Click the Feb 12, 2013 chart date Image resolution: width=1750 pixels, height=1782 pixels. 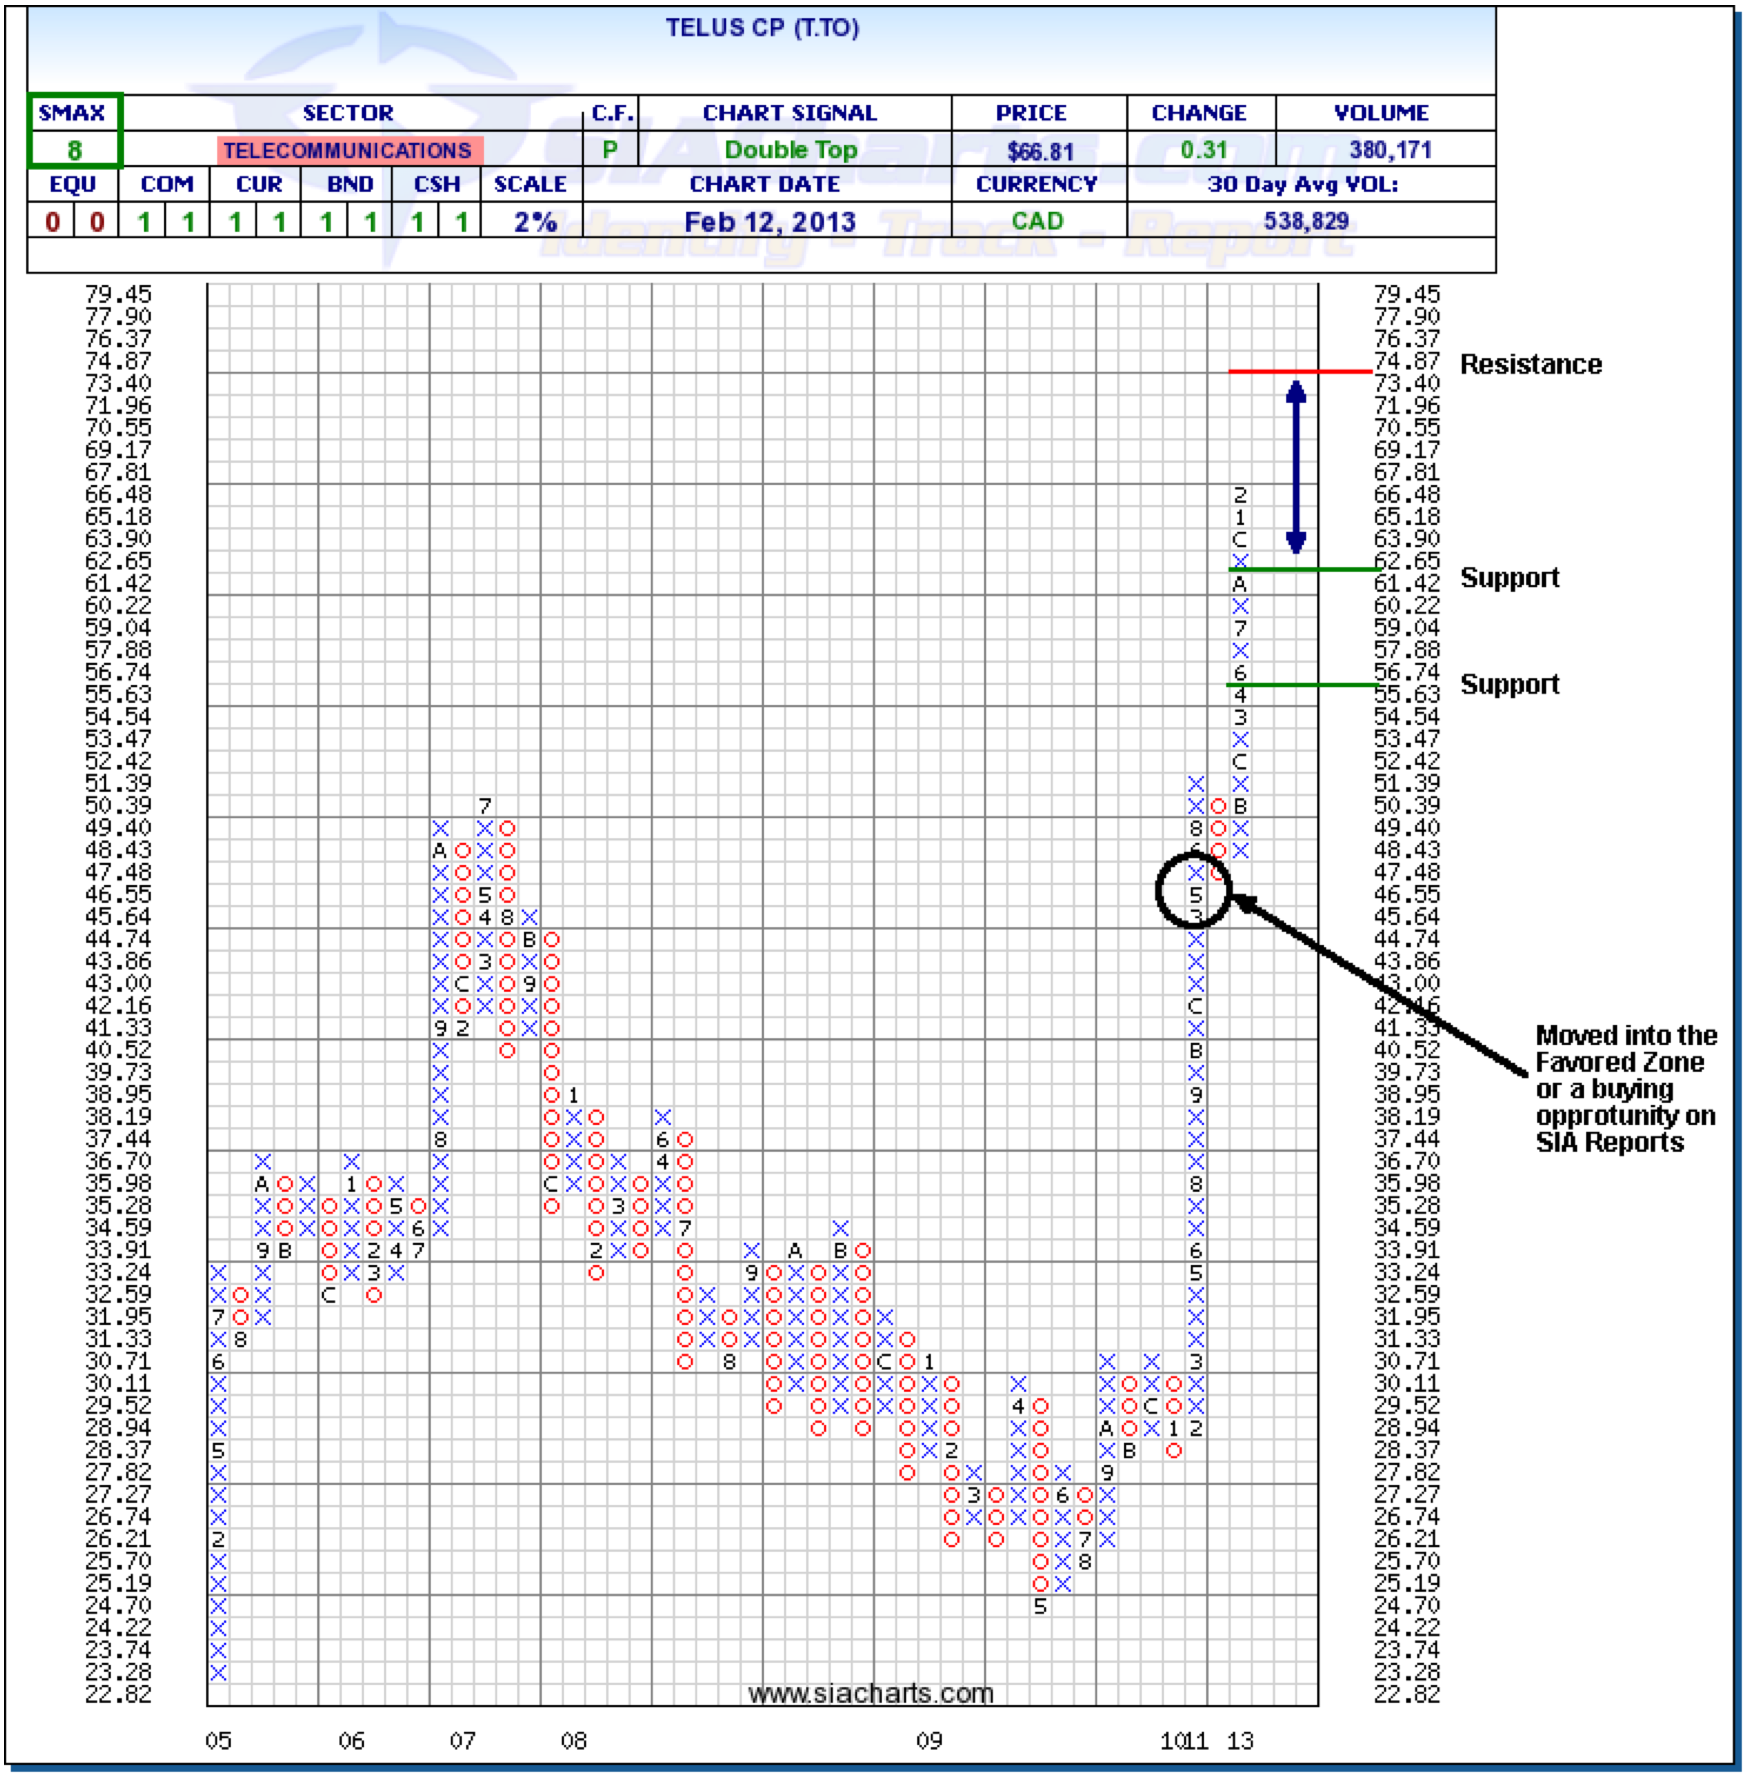pos(769,222)
